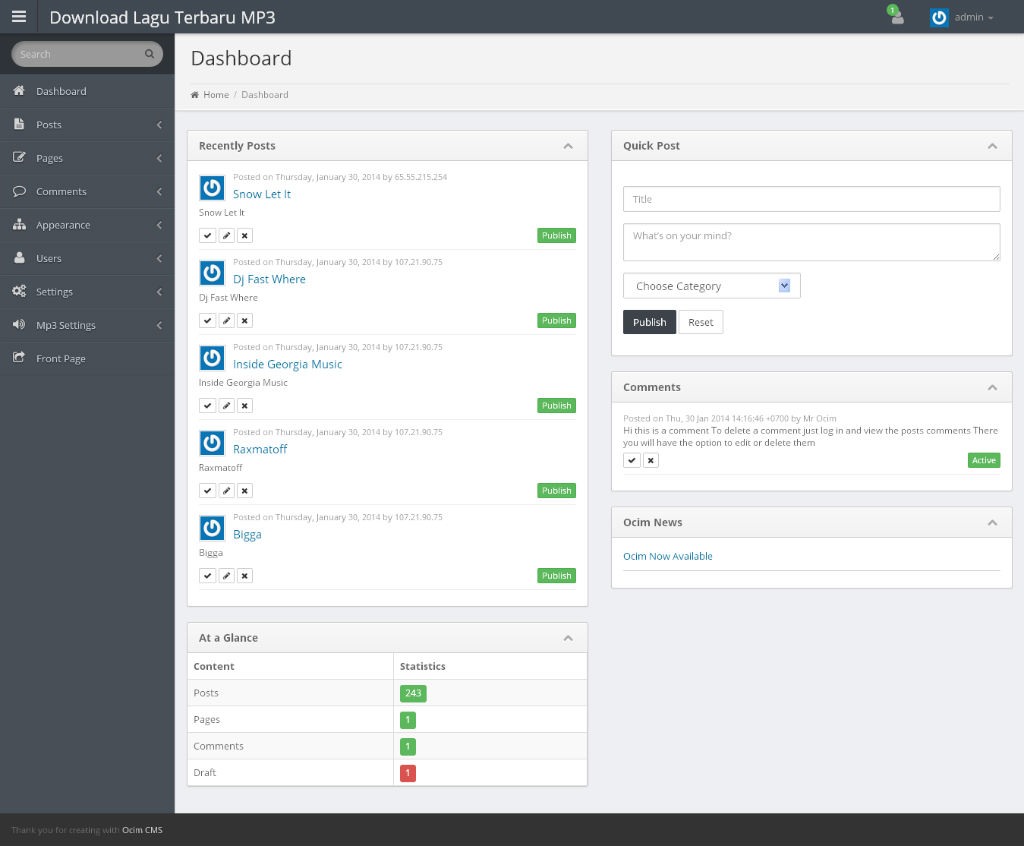Focus the Quick Post Title field
The image size is (1024, 846).
(811, 199)
